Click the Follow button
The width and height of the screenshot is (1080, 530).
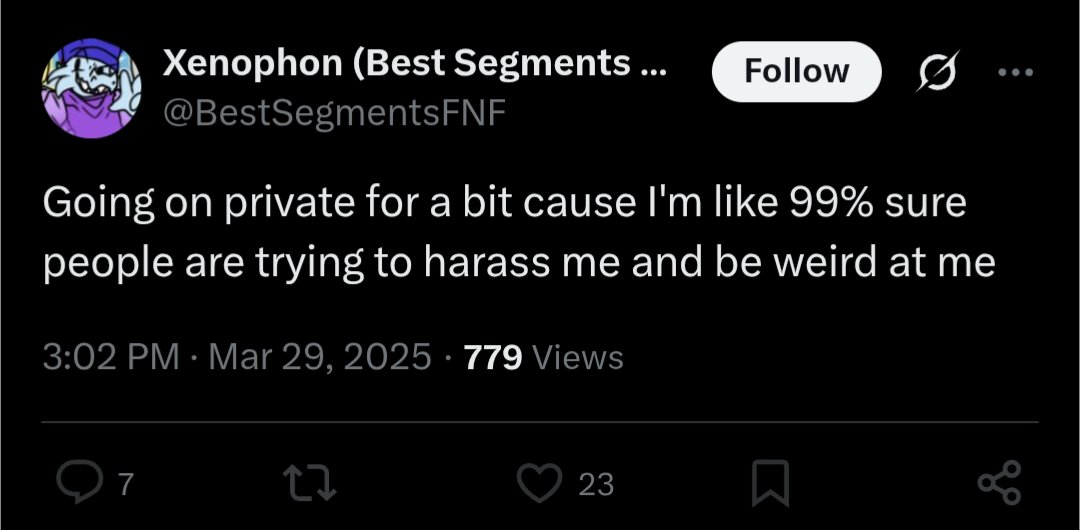[x=796, y=71]
